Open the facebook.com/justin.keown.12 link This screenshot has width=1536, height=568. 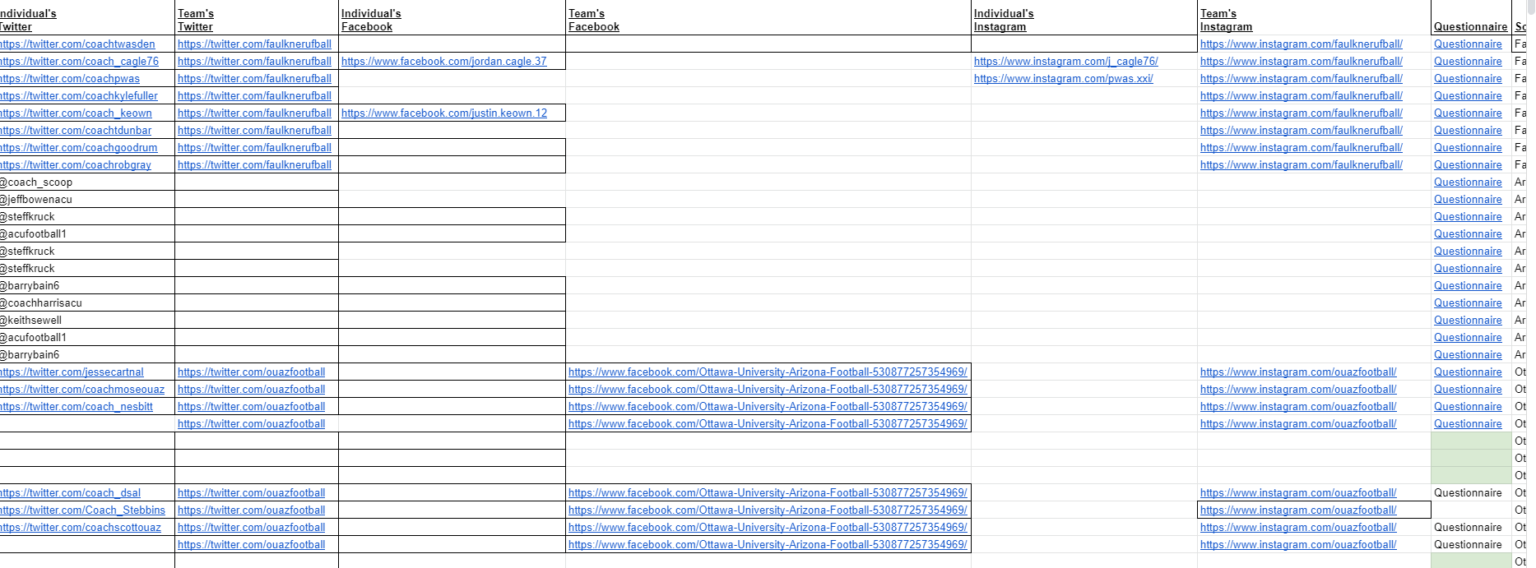(444, 113)
